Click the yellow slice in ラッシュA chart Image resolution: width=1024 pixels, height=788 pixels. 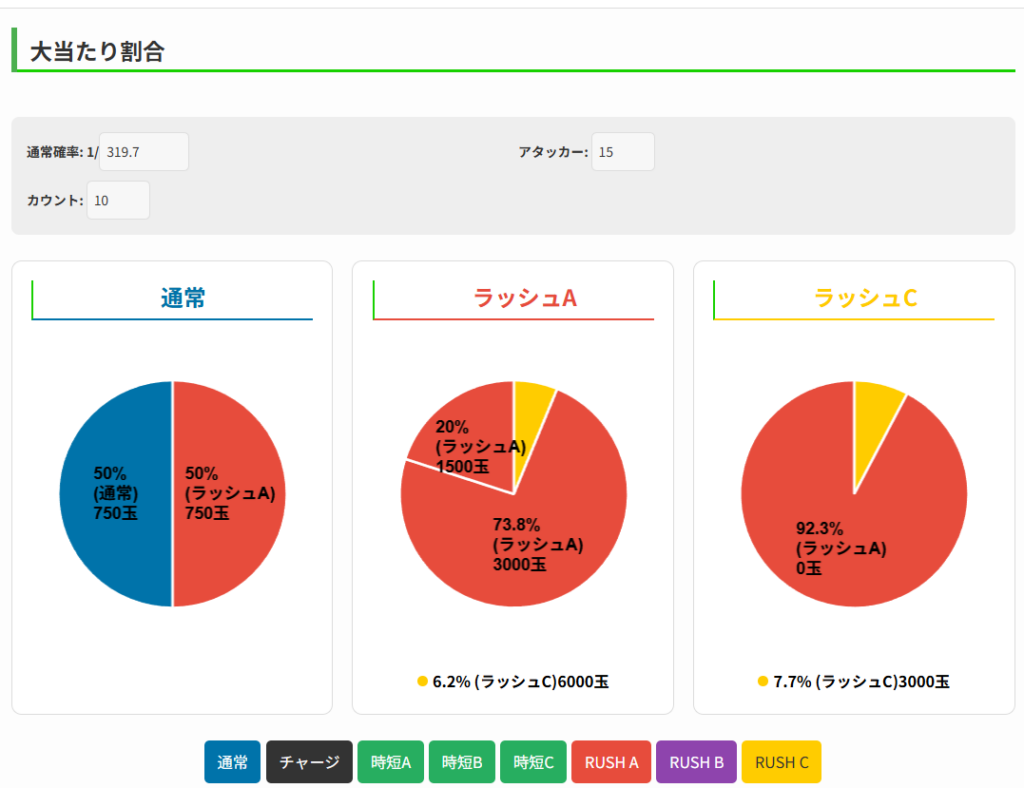click(x=530, y=405)
